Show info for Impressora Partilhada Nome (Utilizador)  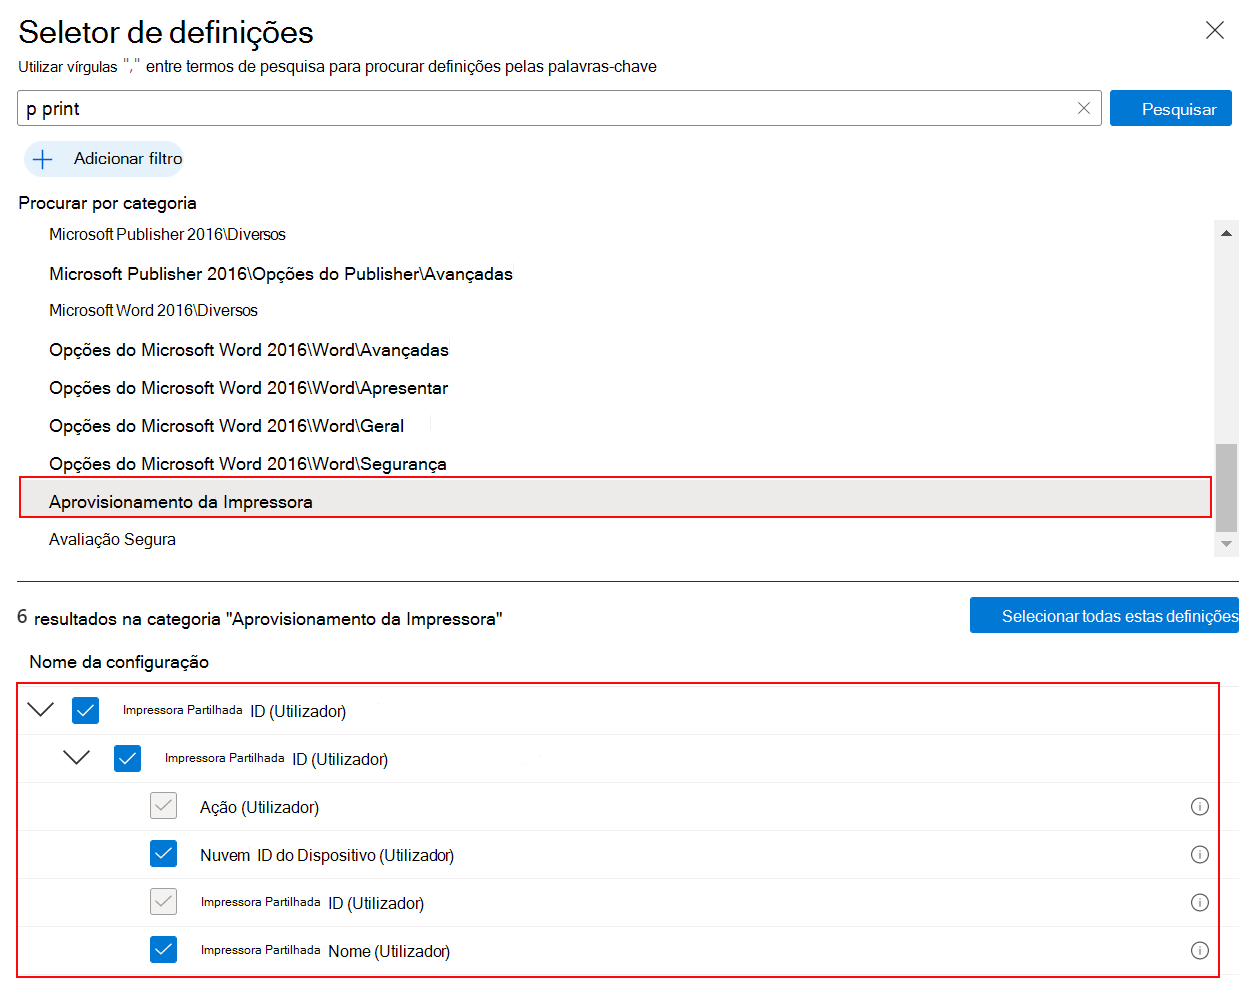1200,951
